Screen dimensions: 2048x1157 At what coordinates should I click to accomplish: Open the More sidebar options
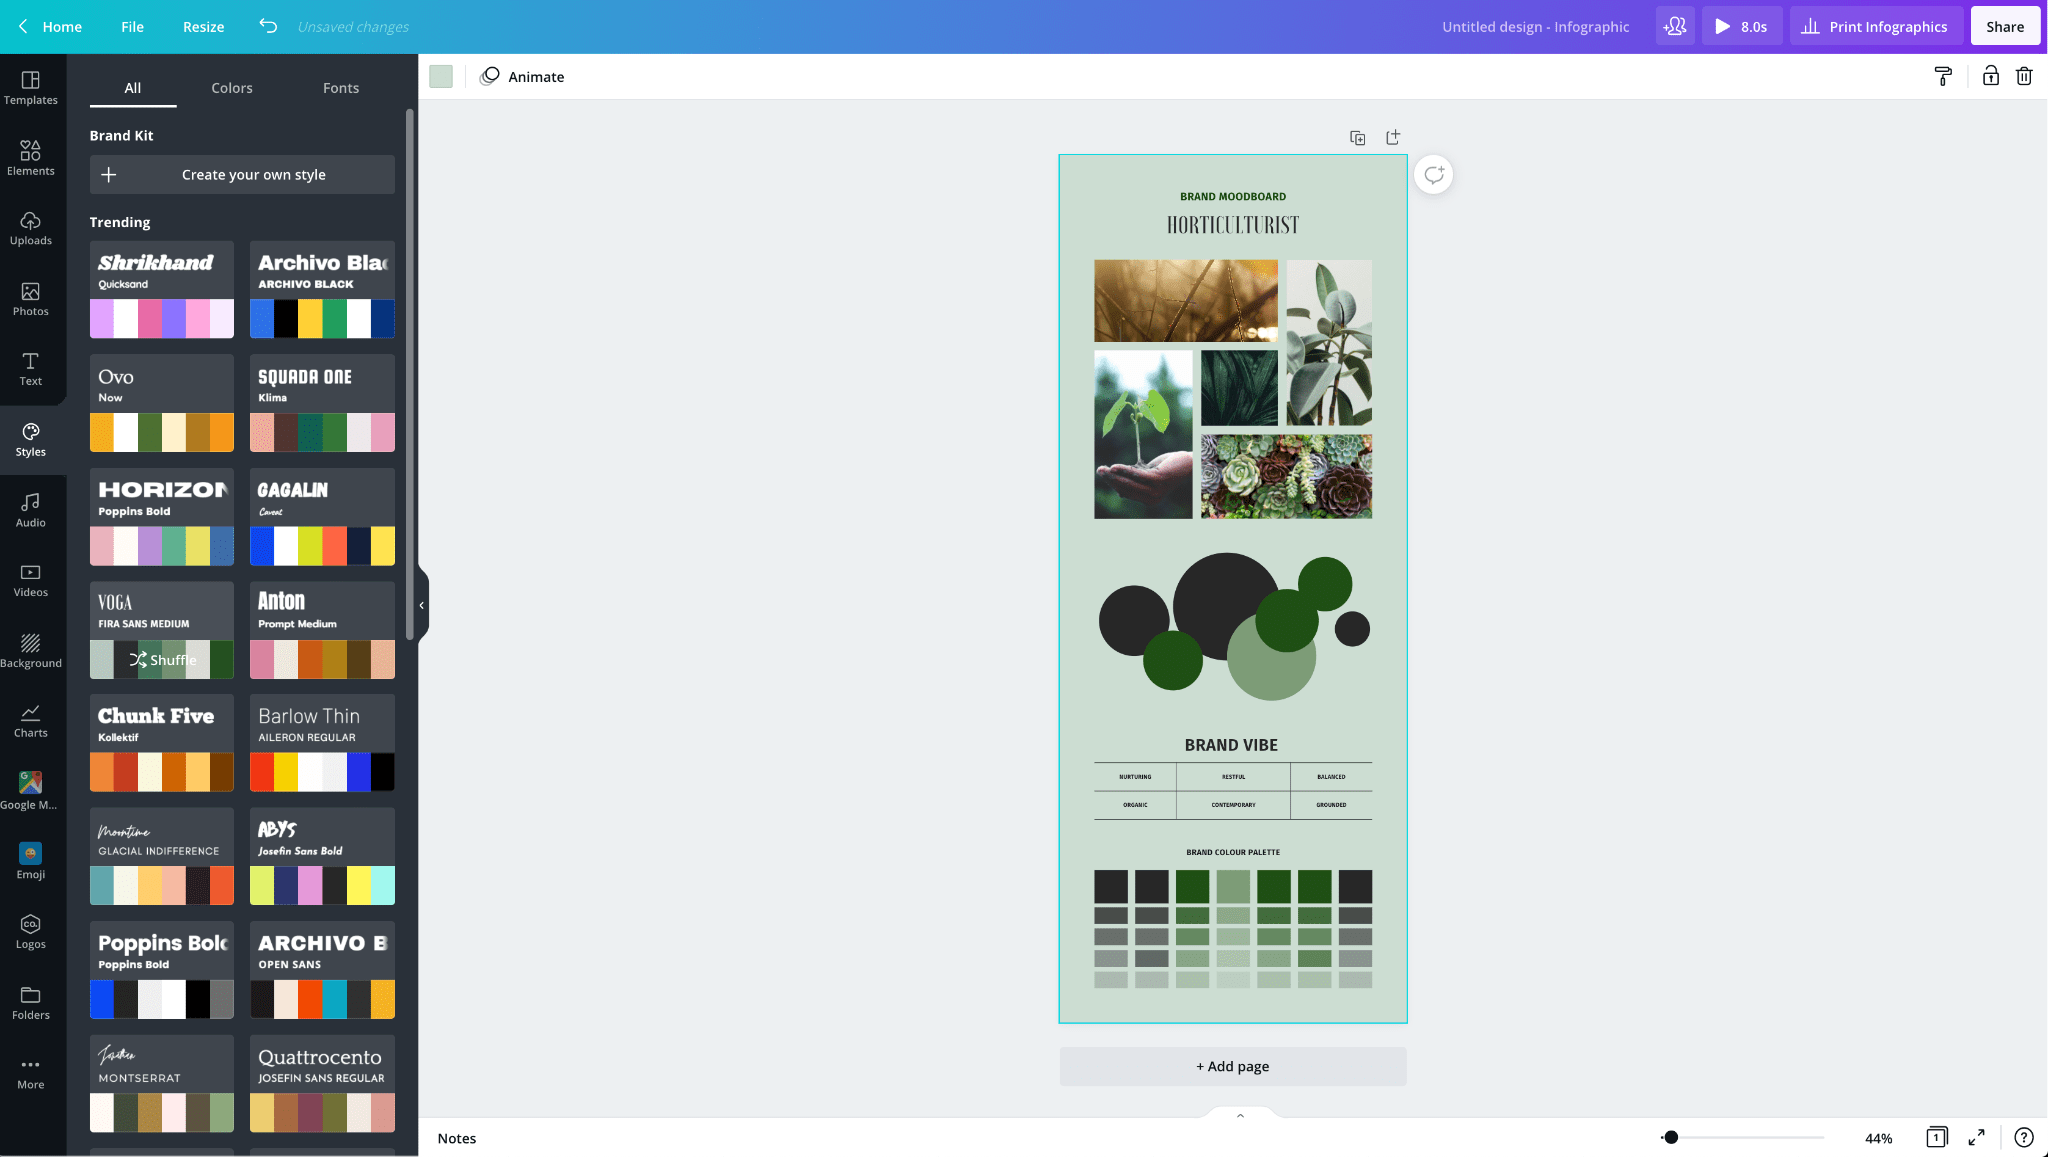coord(30,1073)
